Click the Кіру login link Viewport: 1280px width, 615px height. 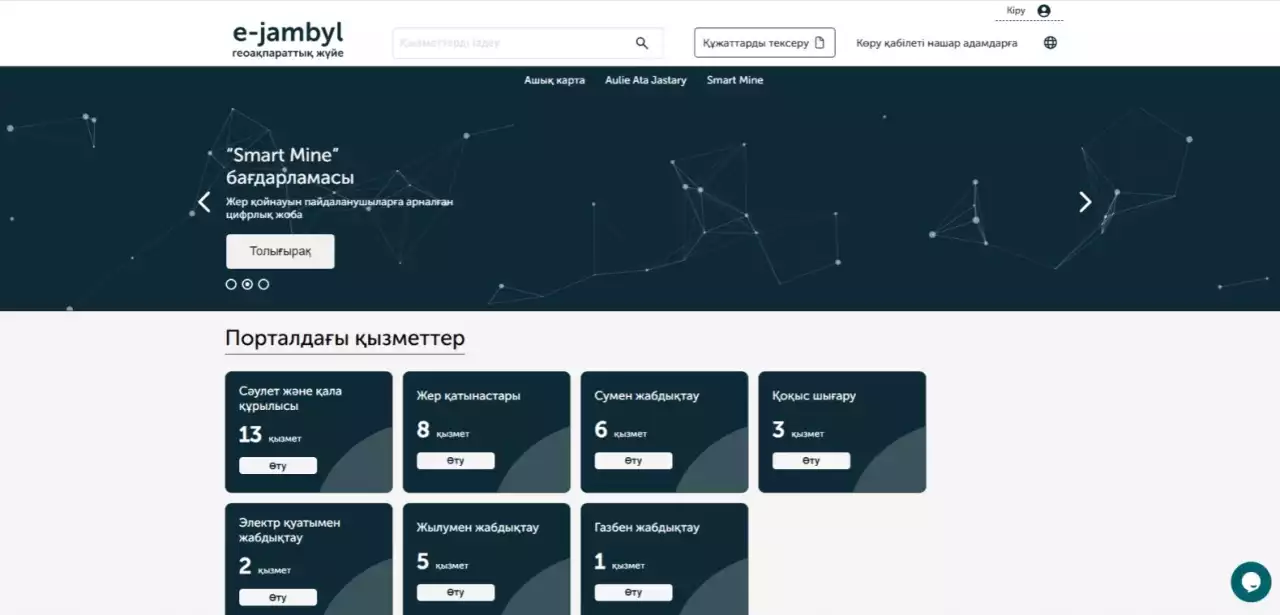pyautogui.click(x=1016, y=11)
